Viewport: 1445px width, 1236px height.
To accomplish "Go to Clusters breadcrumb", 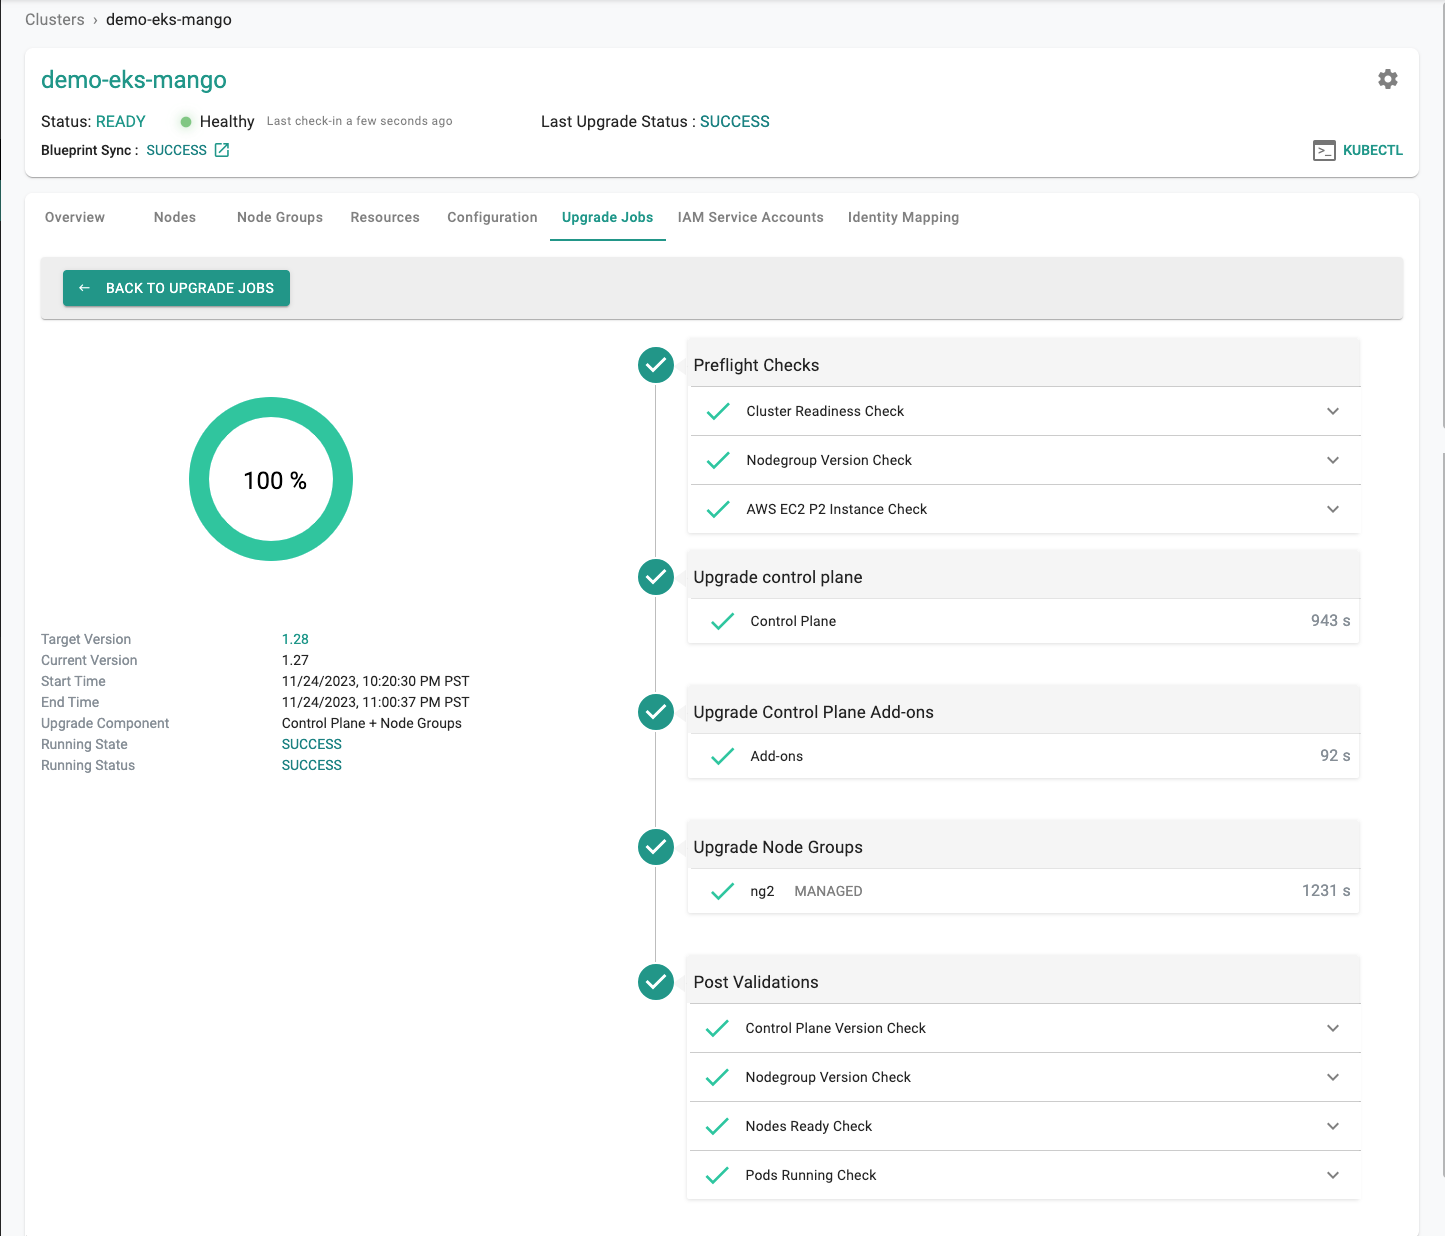I will (55, 20).
